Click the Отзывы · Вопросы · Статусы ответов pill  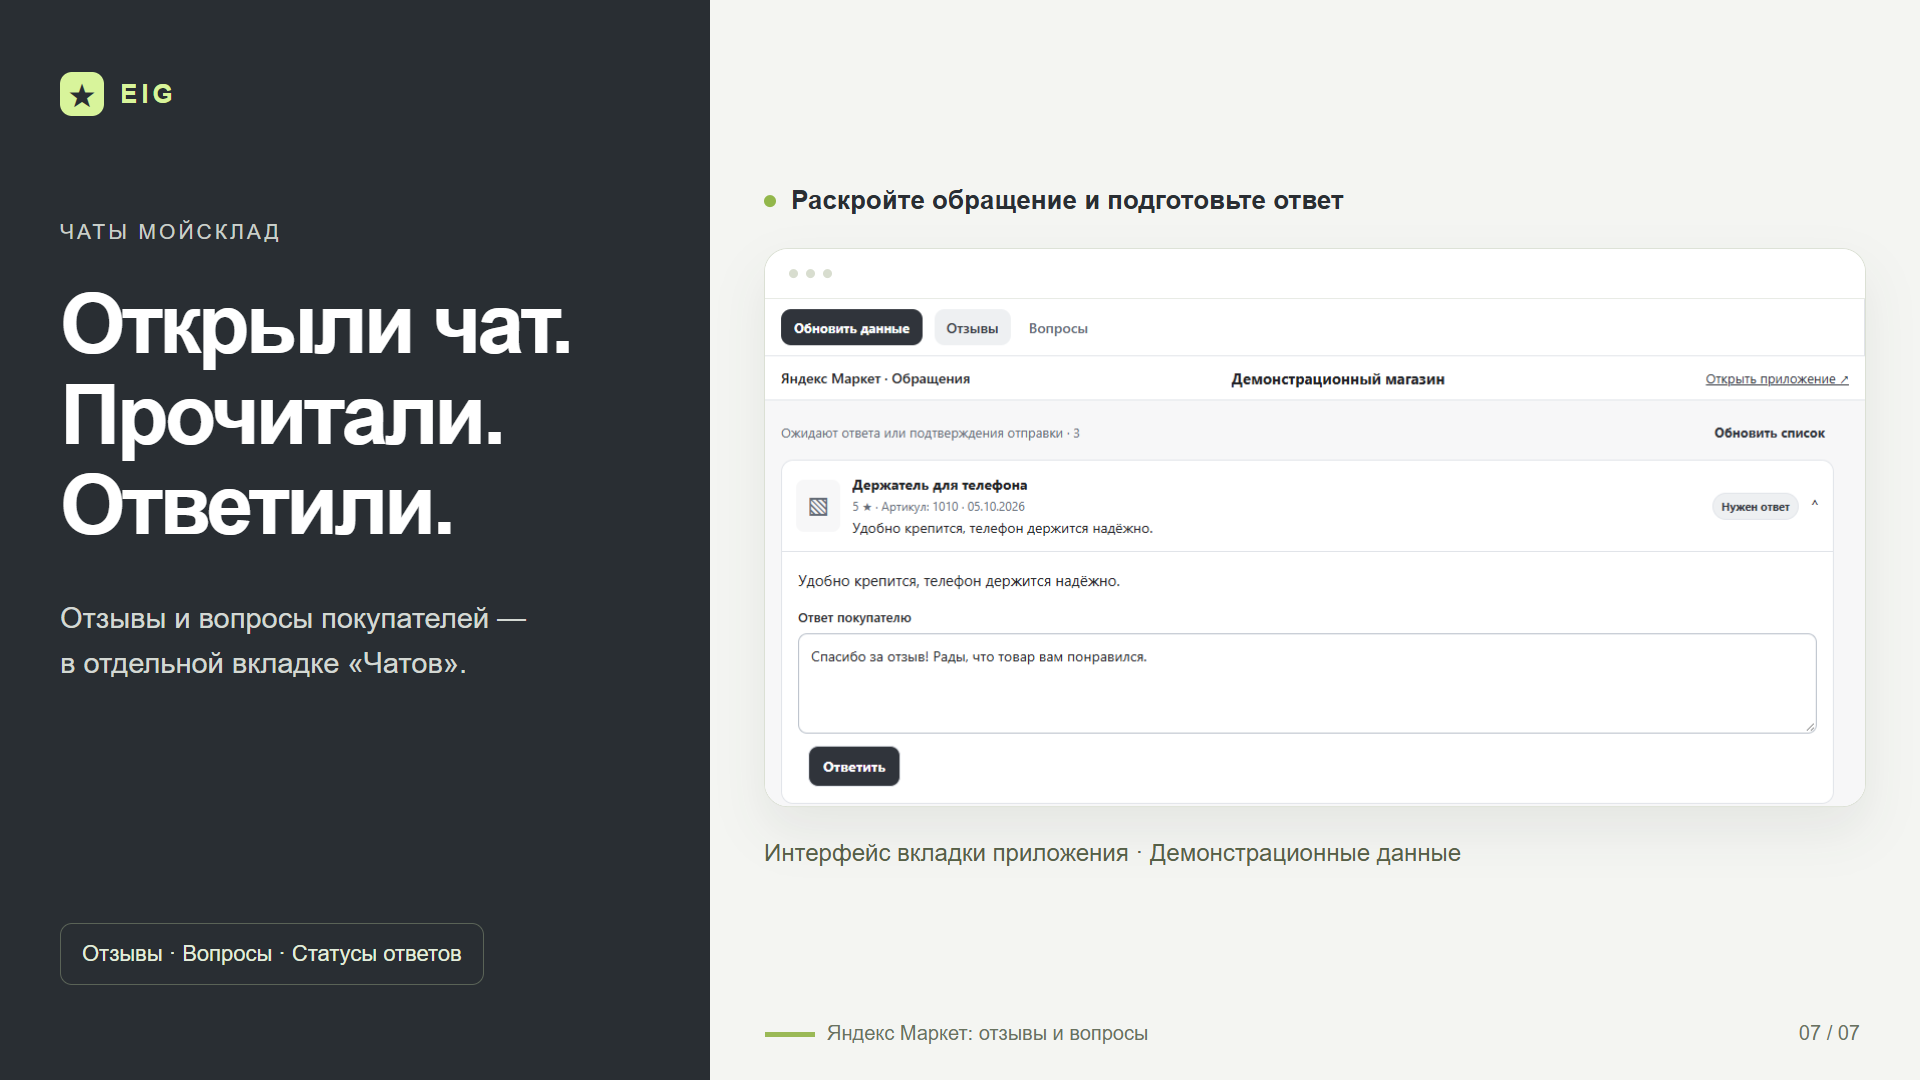(x=272, y=954)
